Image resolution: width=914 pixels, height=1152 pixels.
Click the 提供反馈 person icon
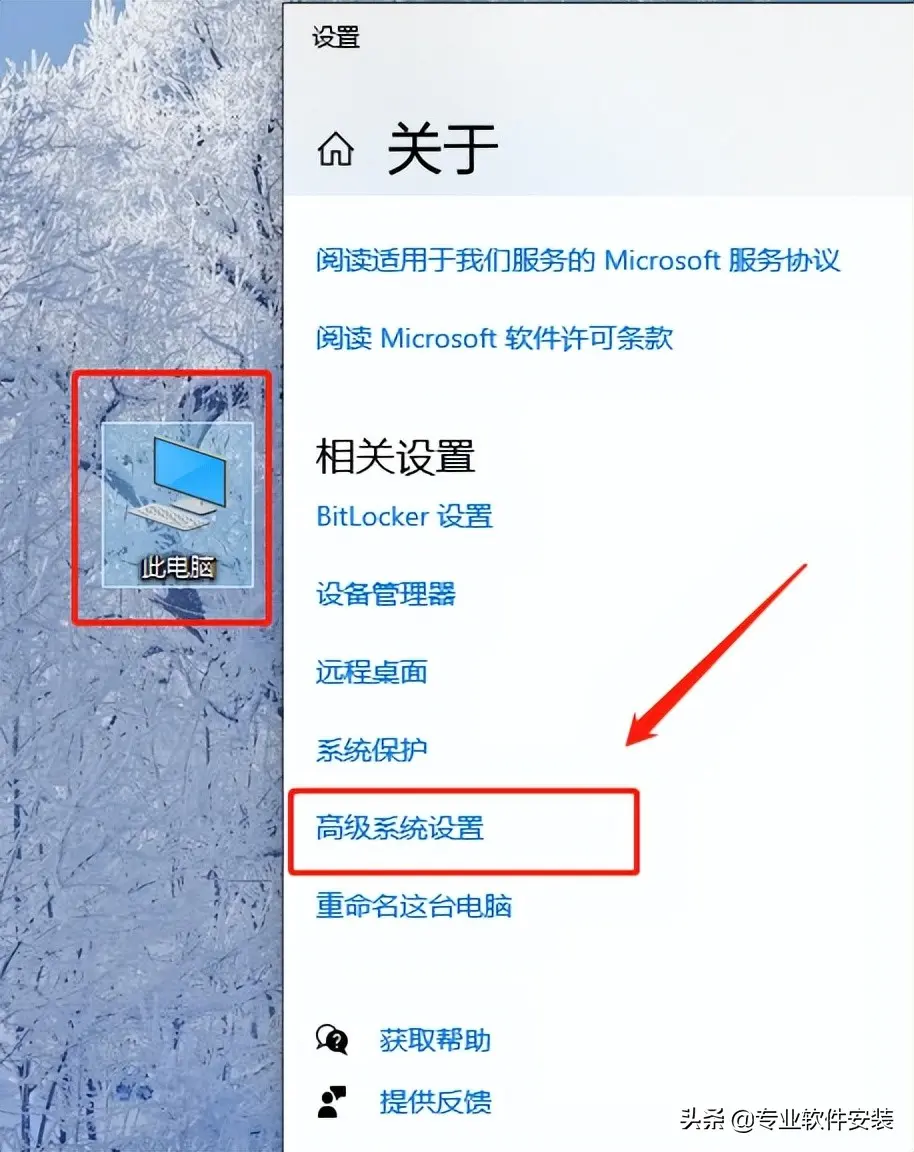pyautogui.click(x=332, y=1101)
